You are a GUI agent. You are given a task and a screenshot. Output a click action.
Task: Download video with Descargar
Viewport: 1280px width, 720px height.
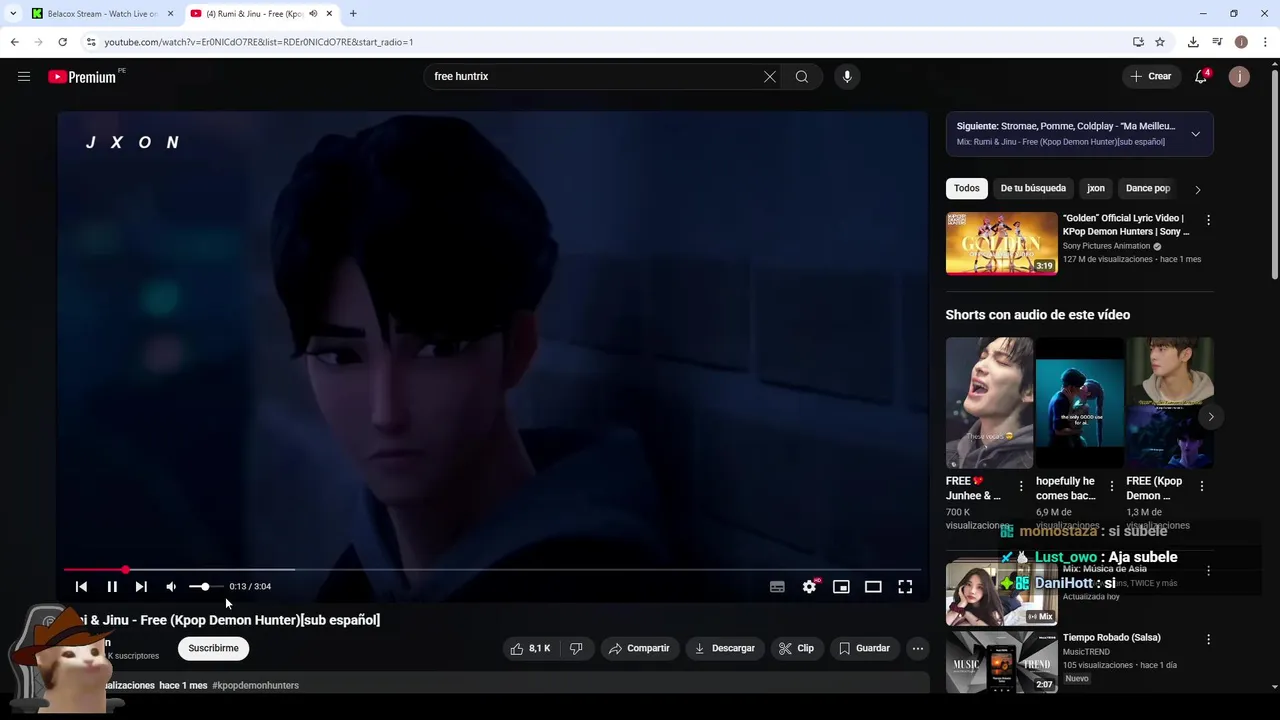coord(725,648)
